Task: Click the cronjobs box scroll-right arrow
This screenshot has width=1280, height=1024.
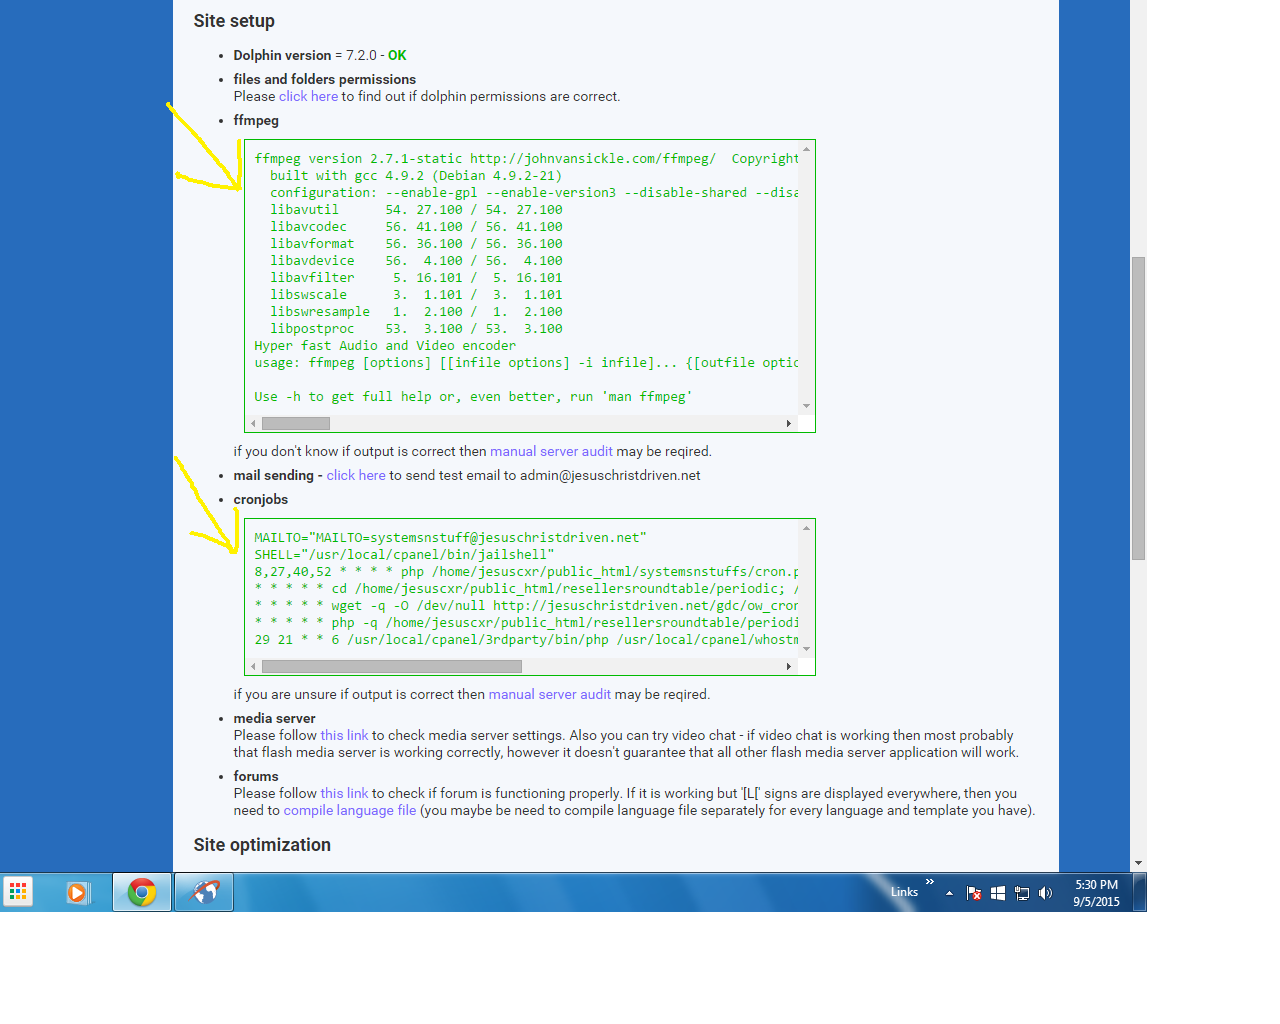Action: [789, 666]
